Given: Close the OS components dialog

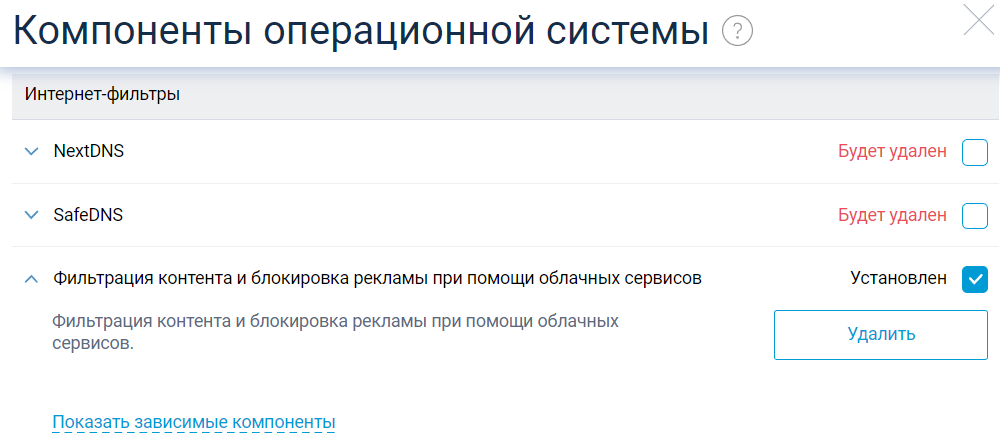Looking at the screenshot, I should (x=978, y=21).
